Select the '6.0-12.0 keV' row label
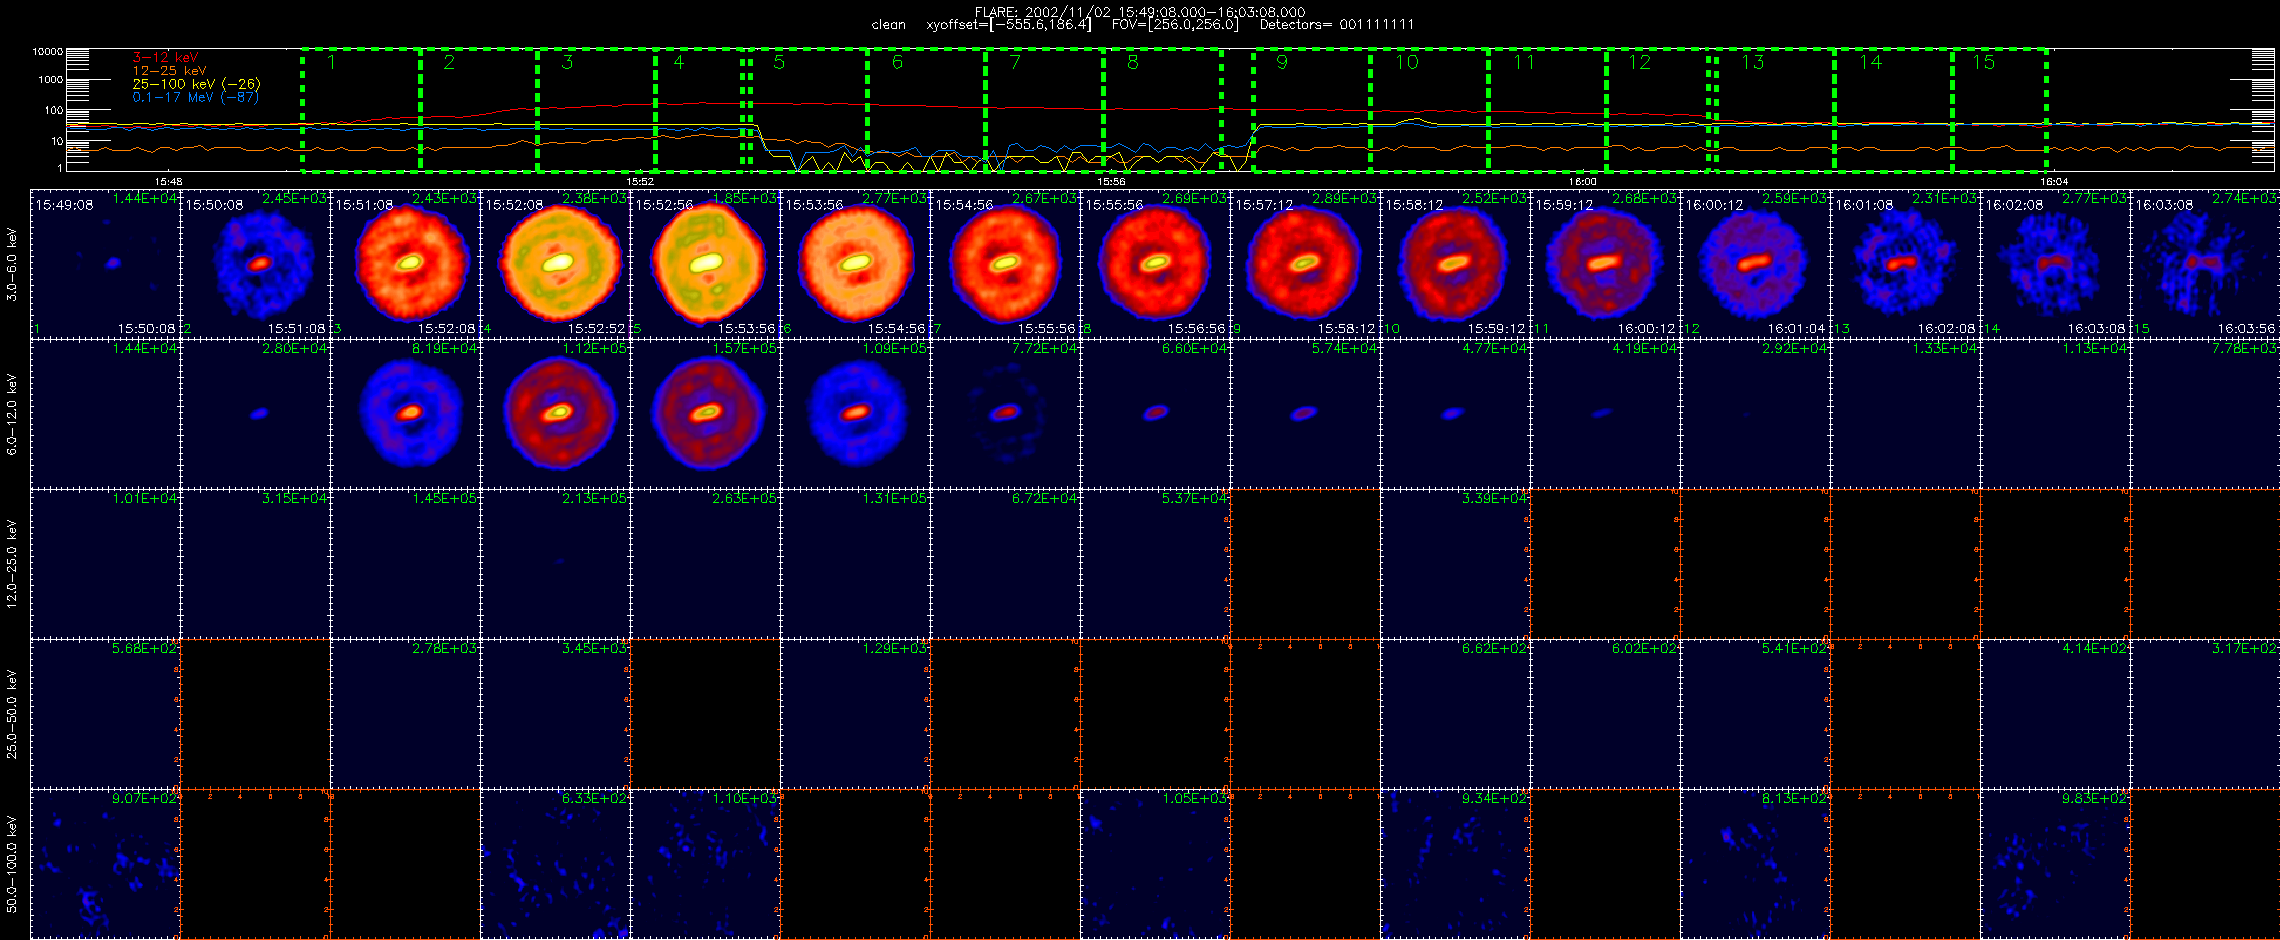Image resolution: width=2280 pixels, height=940 pixels. click(12, 414)
